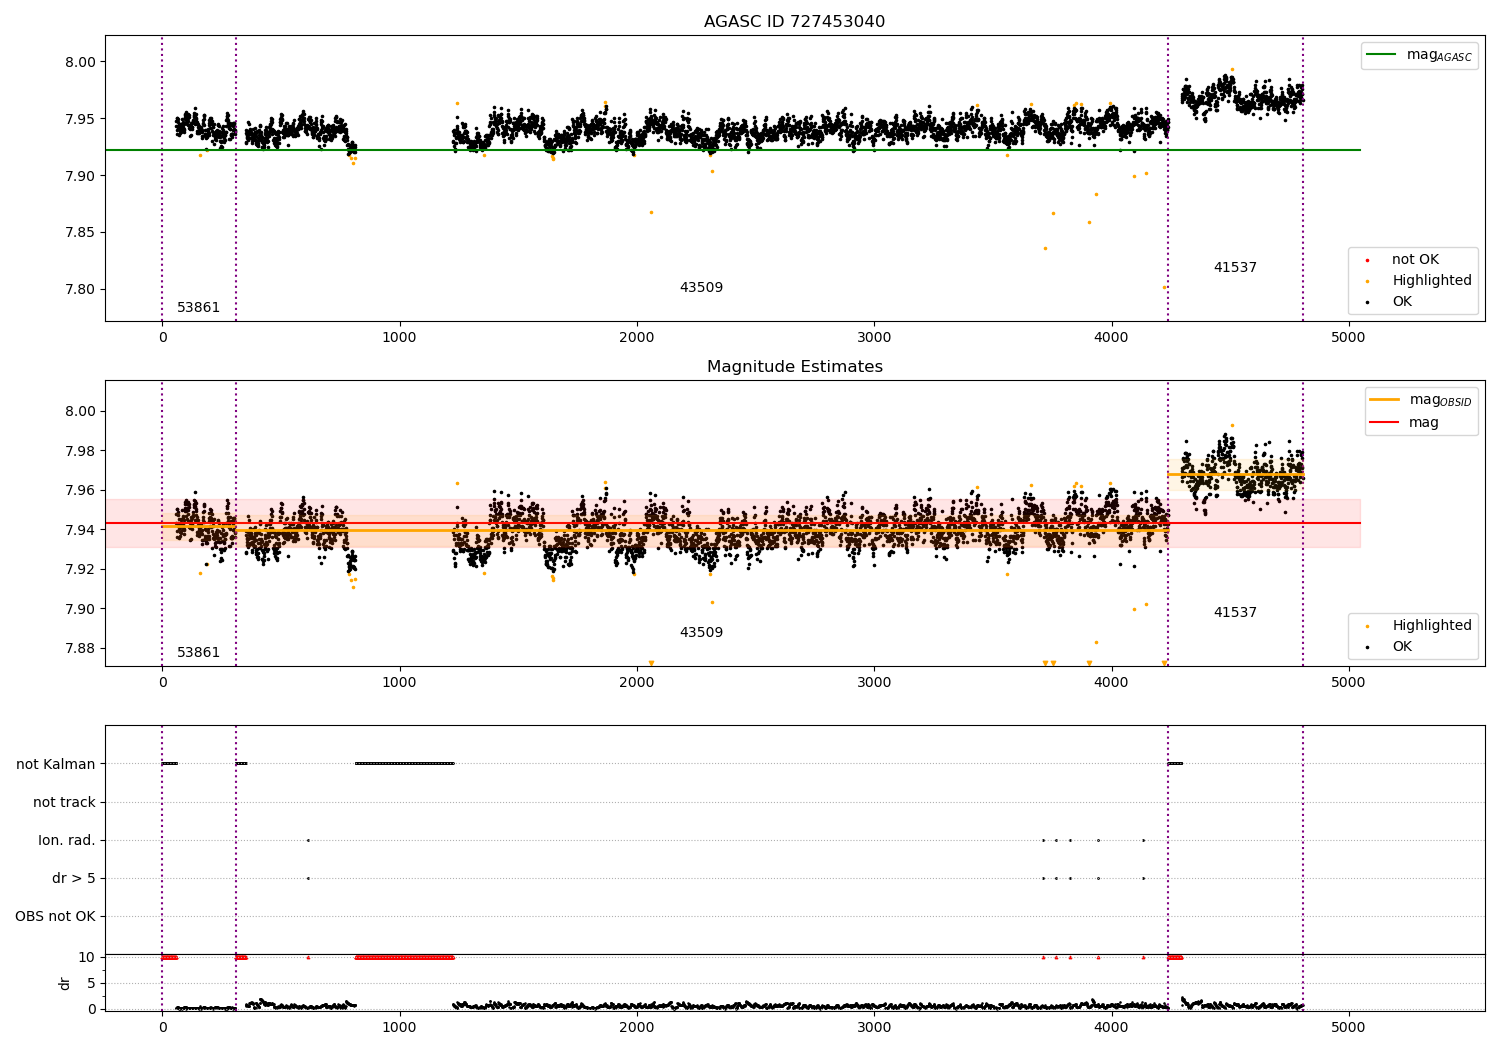Click the 43509 label in the top plot
1500x1050 pixels.
[701, 288]
